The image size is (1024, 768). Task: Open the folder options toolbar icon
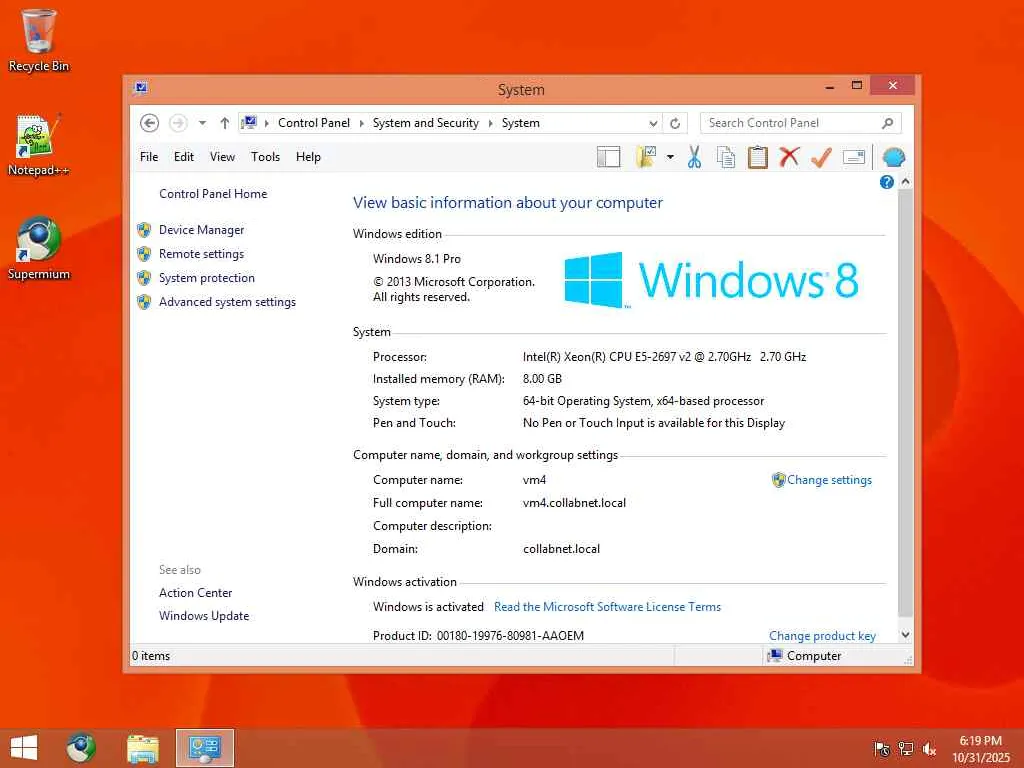647,157
